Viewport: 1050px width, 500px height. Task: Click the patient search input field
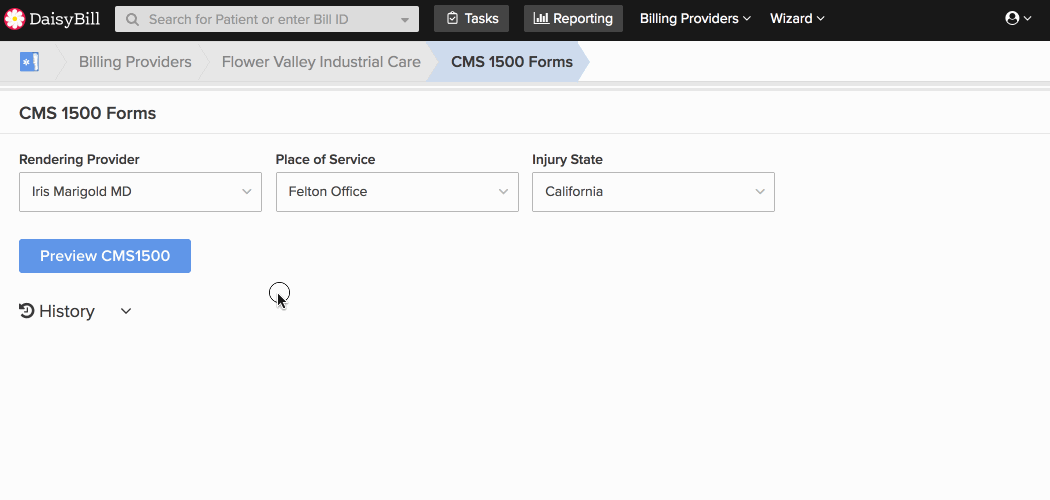click(x=267, y=19)
